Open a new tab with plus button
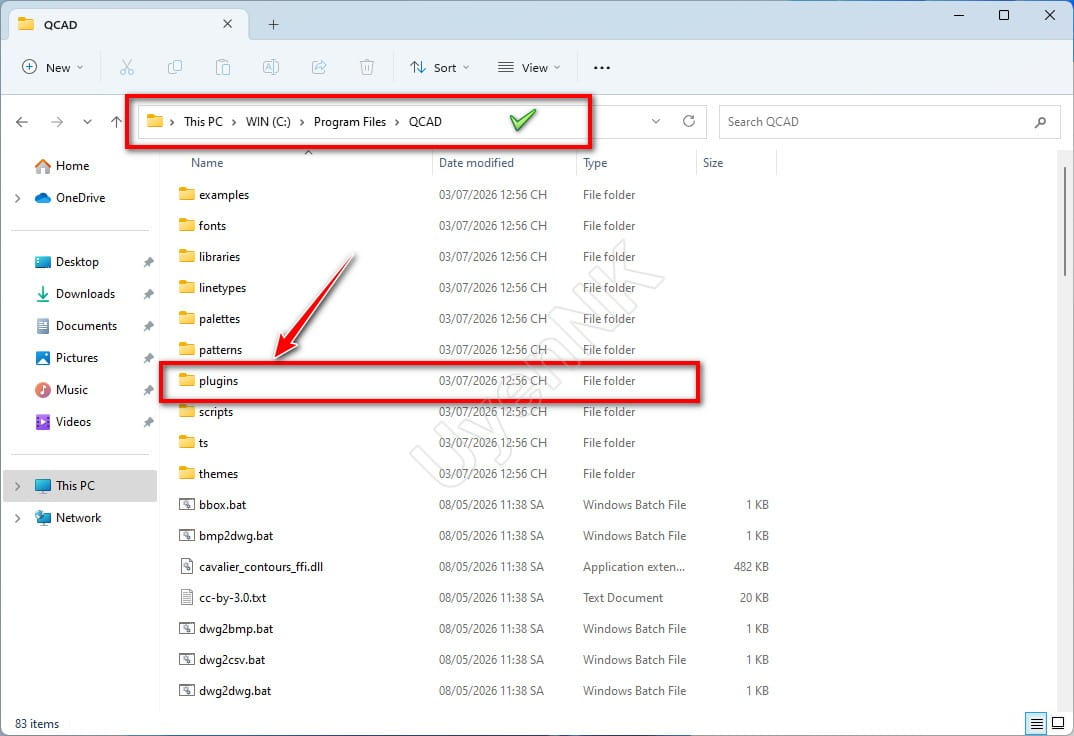1074x736 pixels. 273,25
